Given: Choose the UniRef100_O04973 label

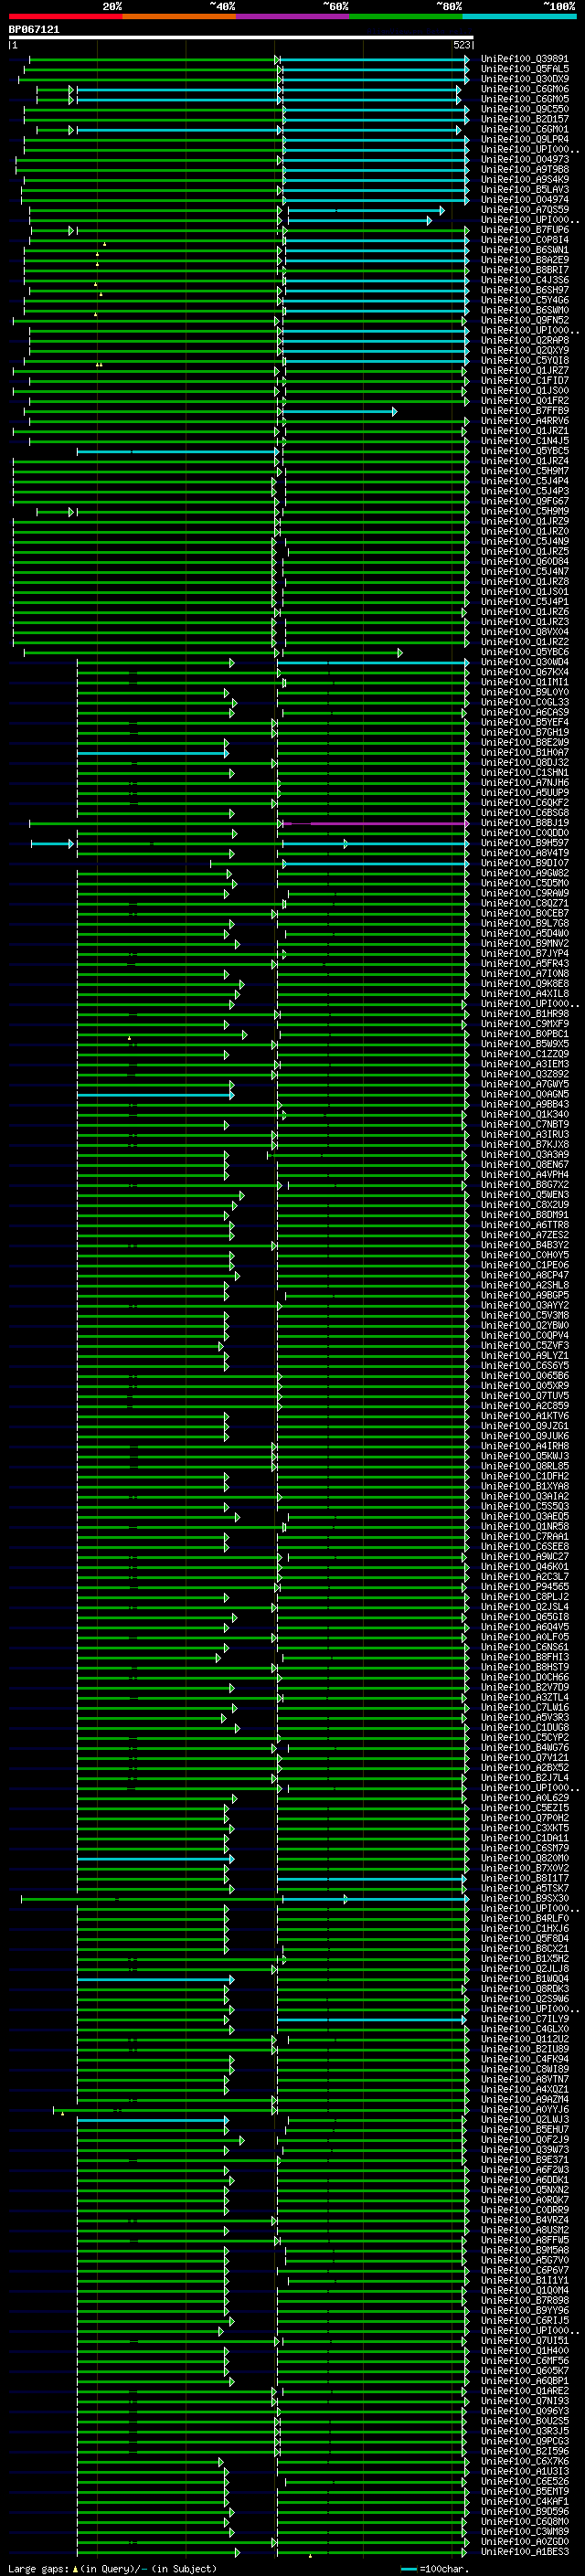Looking at the screenshot, I should (525, 159).
